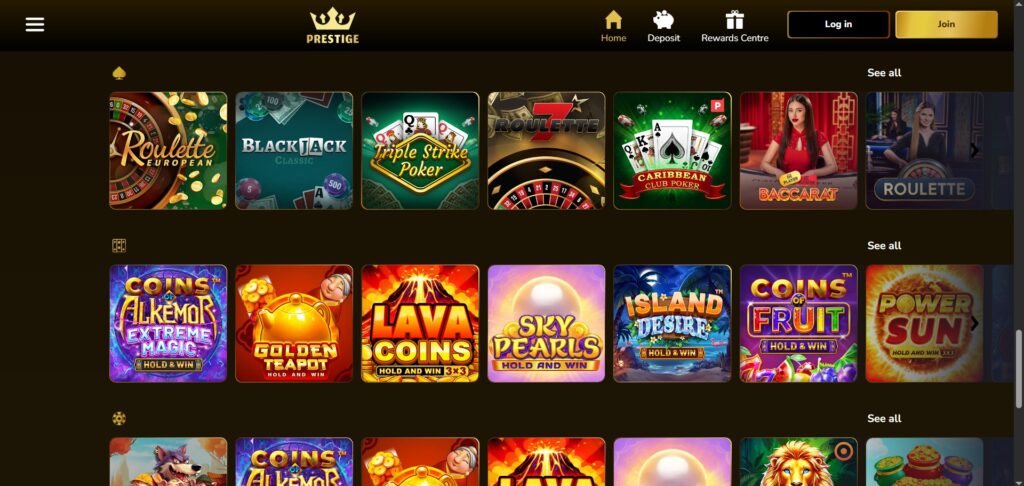The image size is (1024, 486).
Task: Open Lava Coins slot
Action: [x=420, y=323]
